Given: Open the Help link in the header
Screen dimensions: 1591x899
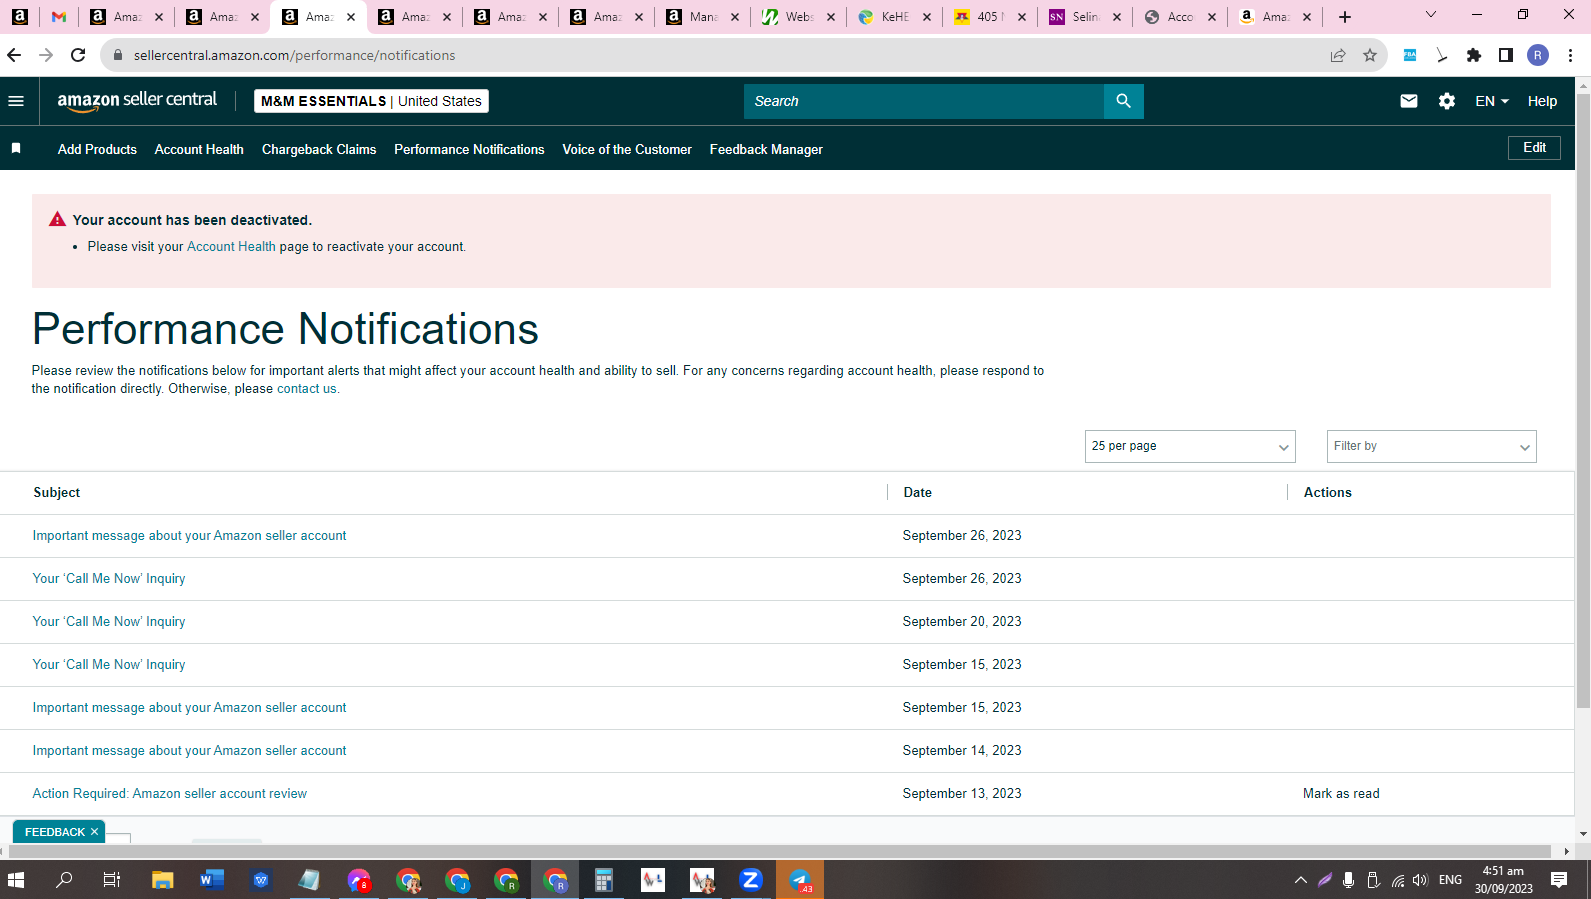Looking at the screenshot, I should pyautogui.click(x=1542, y=101).
